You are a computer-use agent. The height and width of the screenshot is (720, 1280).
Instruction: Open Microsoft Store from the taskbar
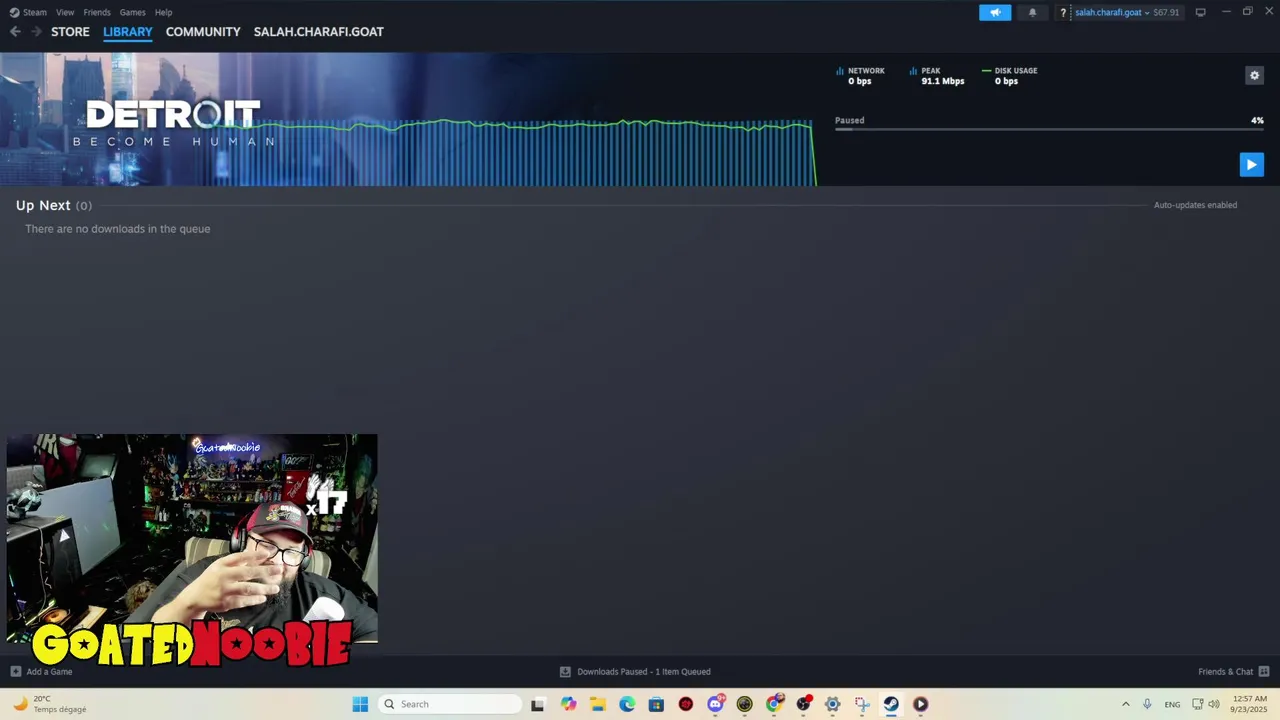[656, 704]
